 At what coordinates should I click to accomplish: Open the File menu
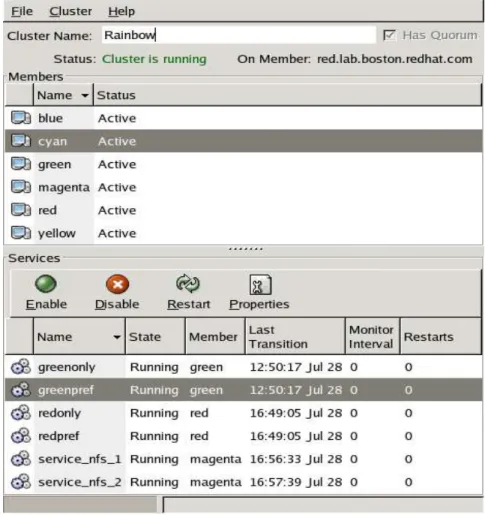point(22,11)
